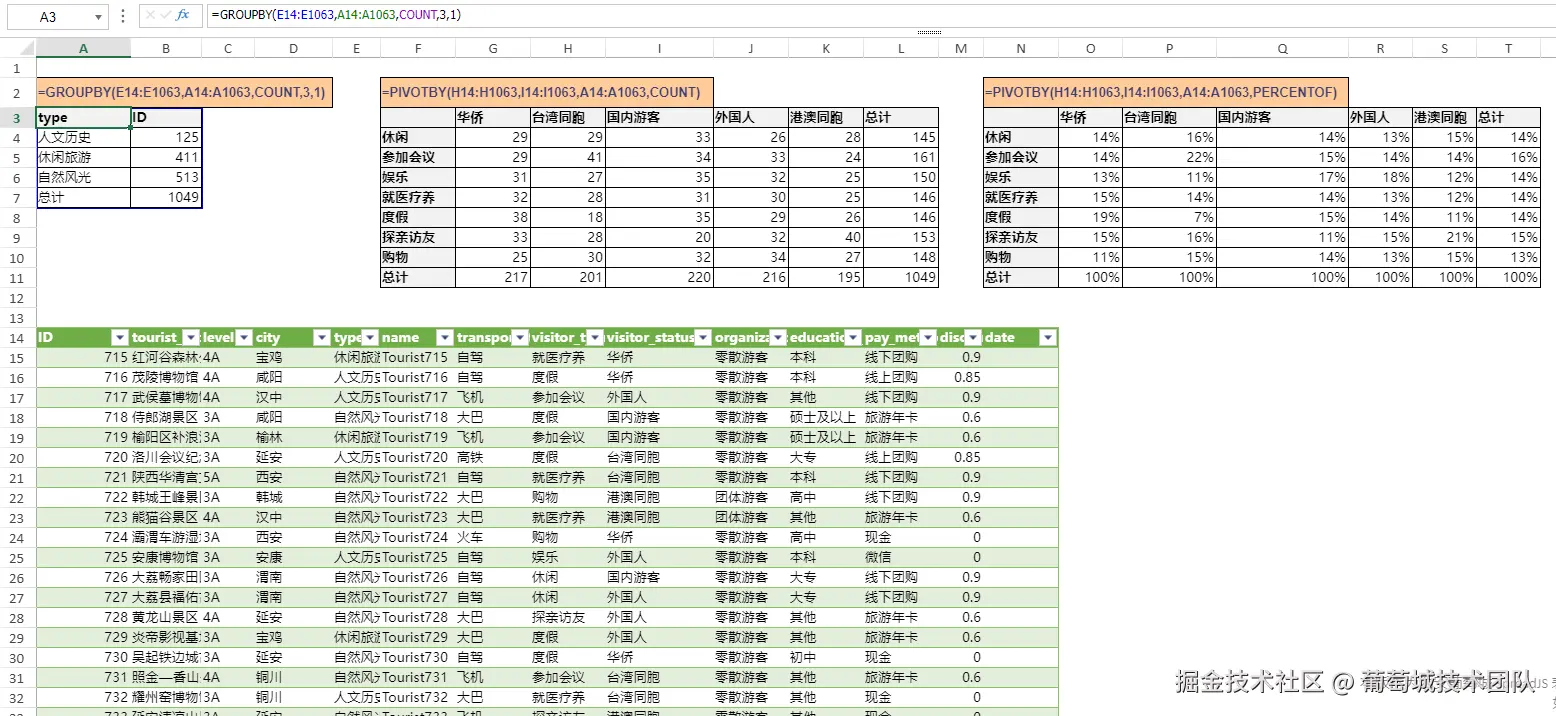
Task: Select the '高铁' transport cell in row 20
Action: pyautogui.click(x=492, y=458)
